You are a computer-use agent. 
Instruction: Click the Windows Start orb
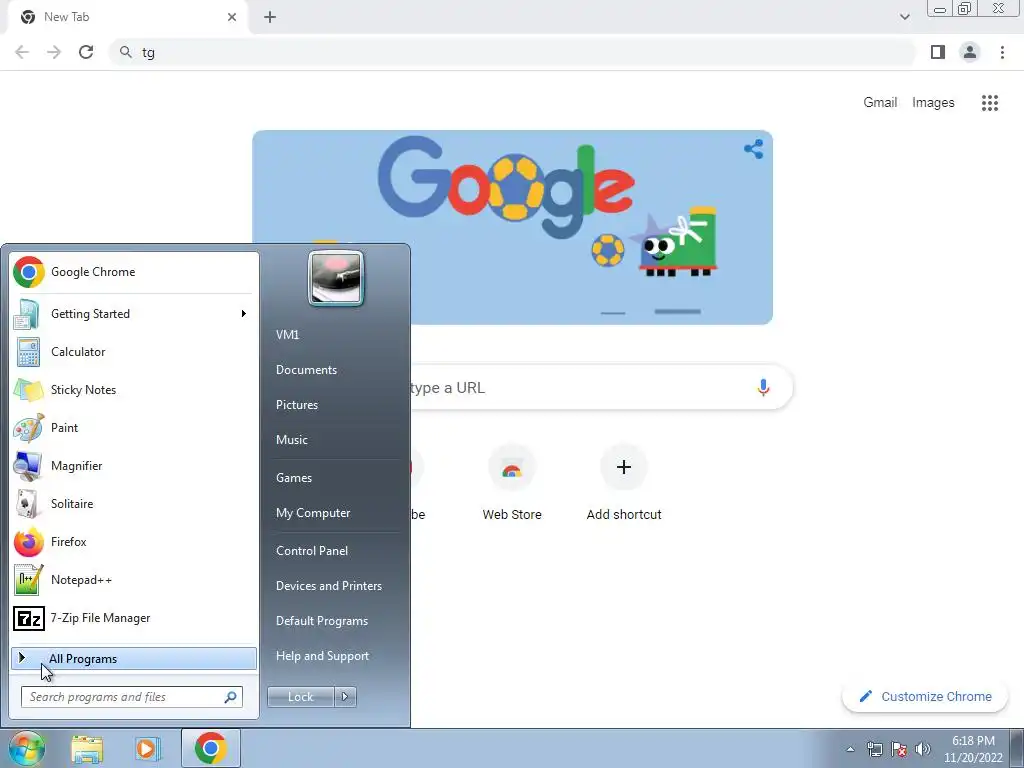coord(26,748)
